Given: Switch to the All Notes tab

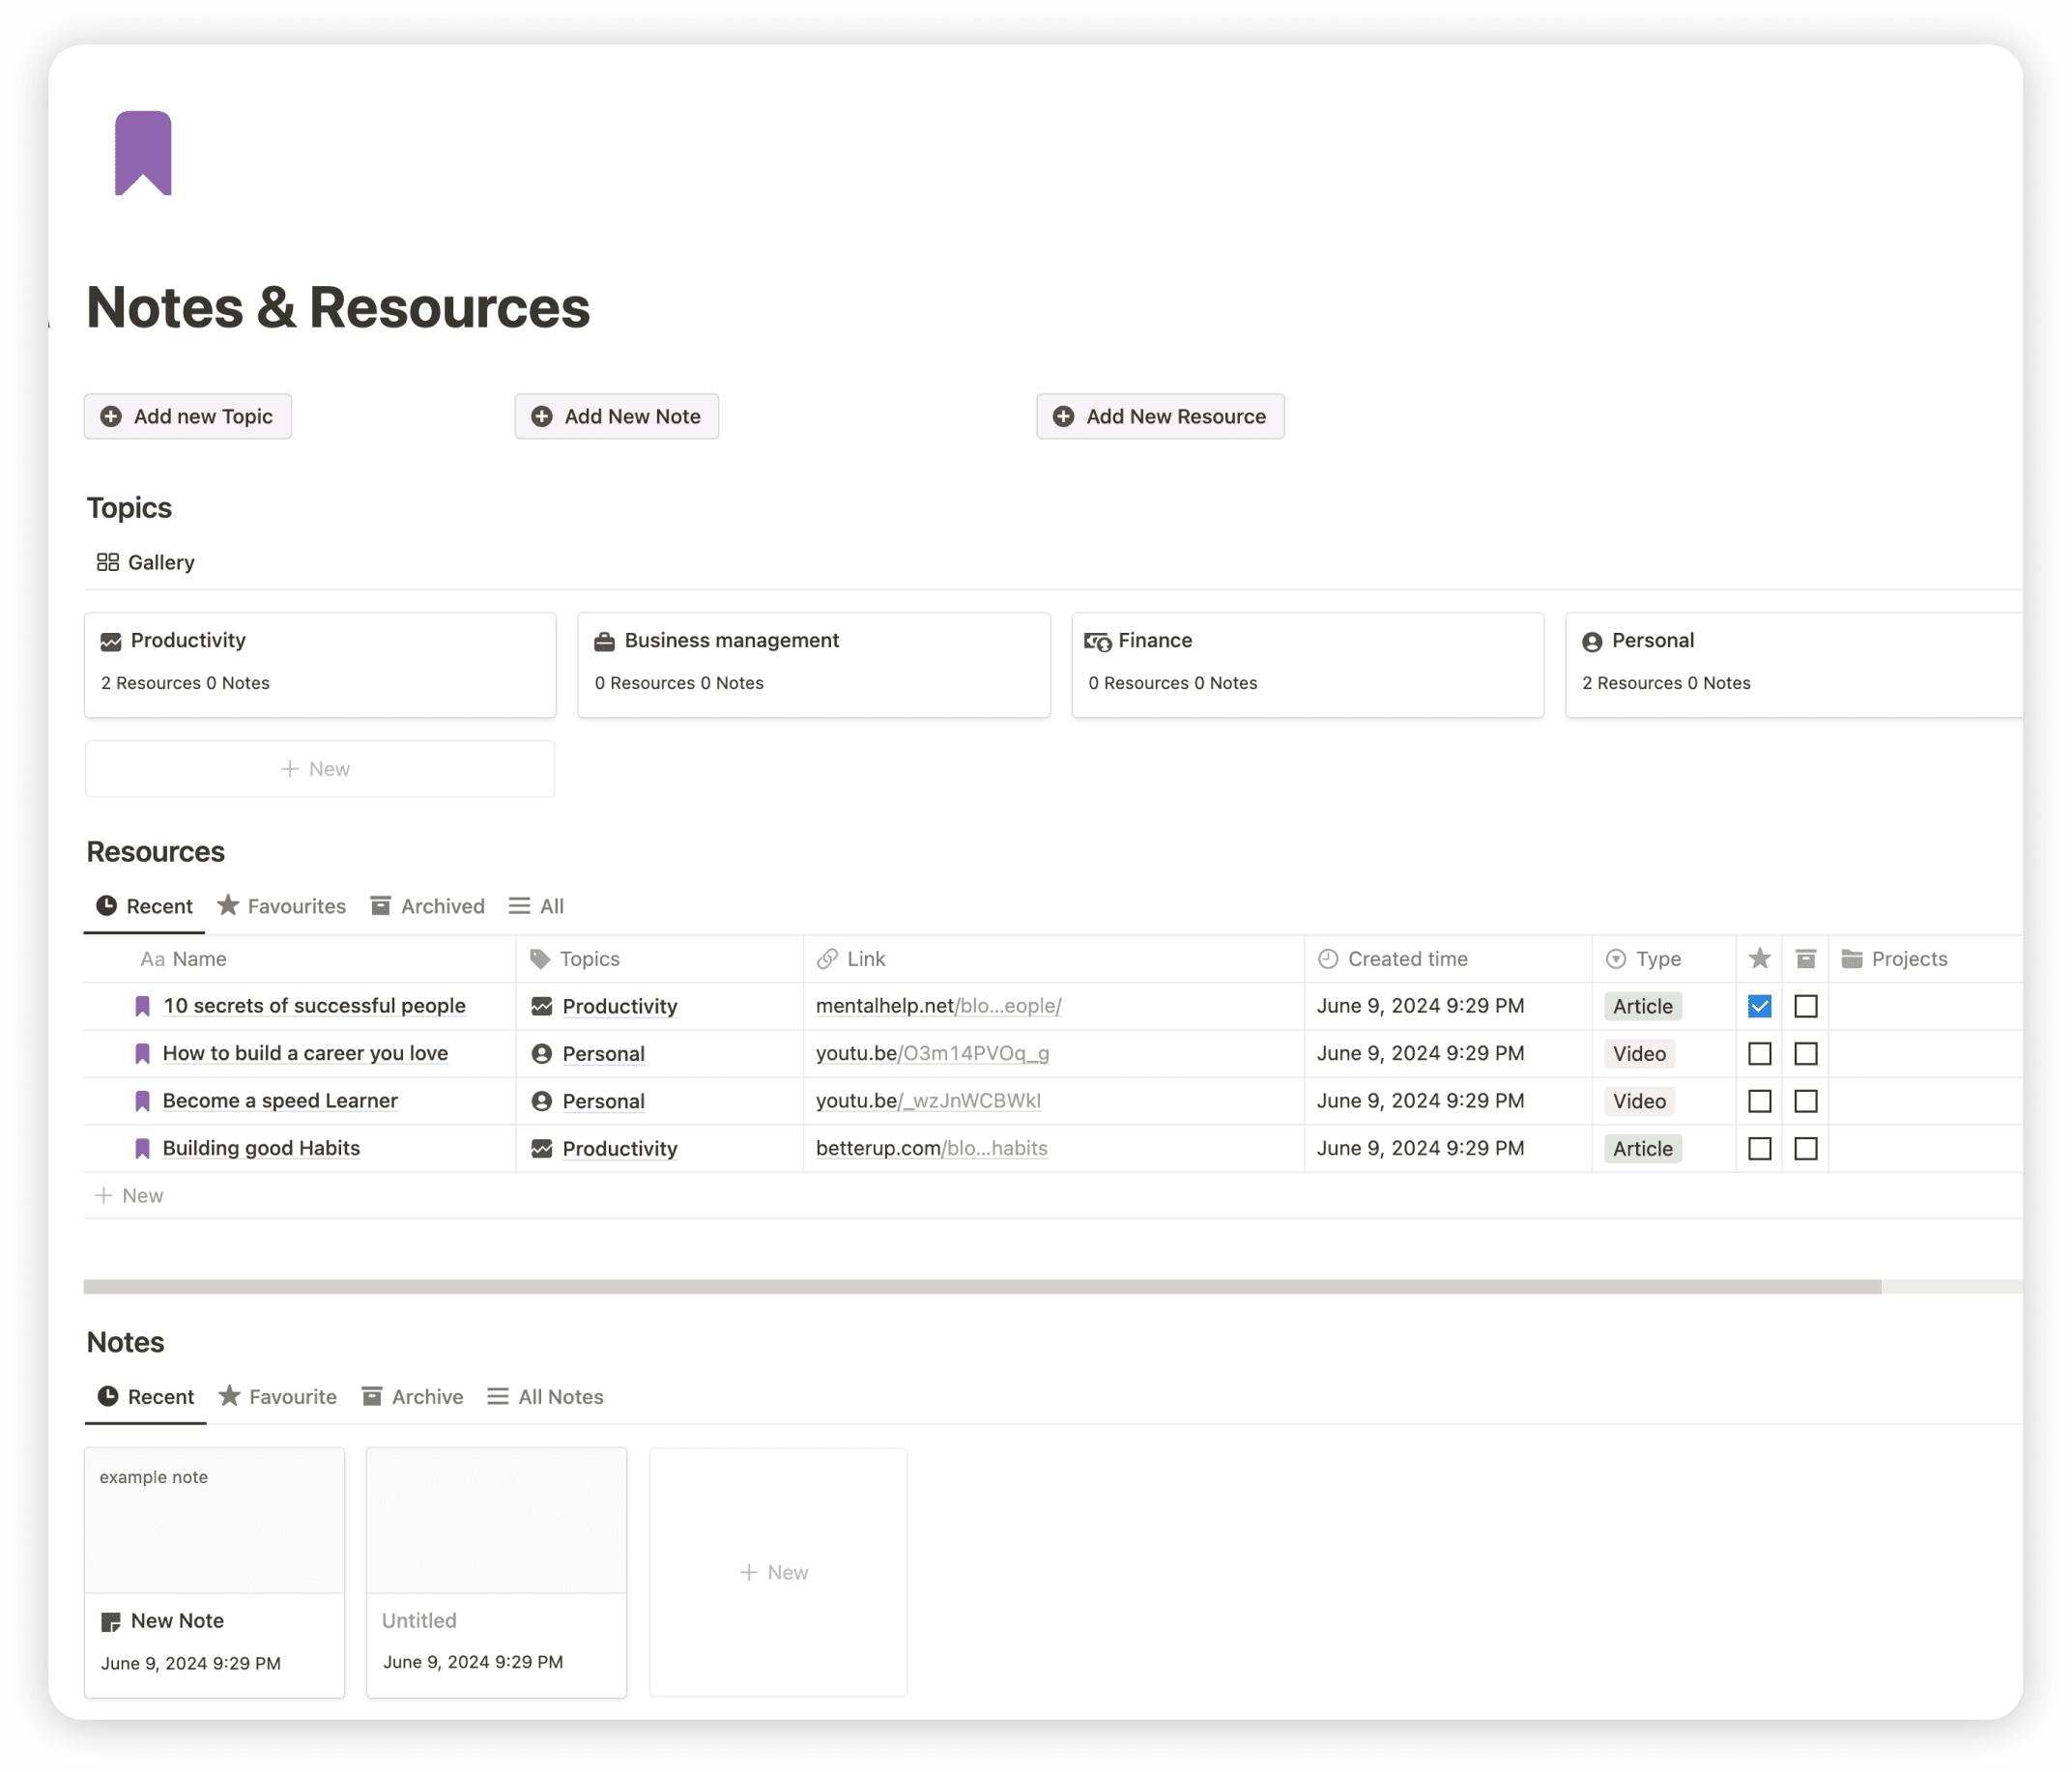Looking at the screenshot, I should pyautogui.click(x=560, y=1394).
